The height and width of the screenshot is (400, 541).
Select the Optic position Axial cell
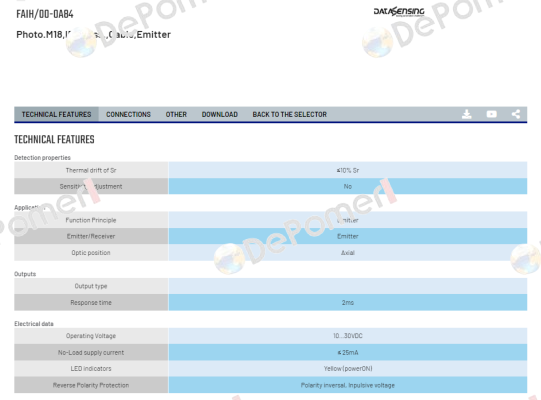[x=348, y=253]
